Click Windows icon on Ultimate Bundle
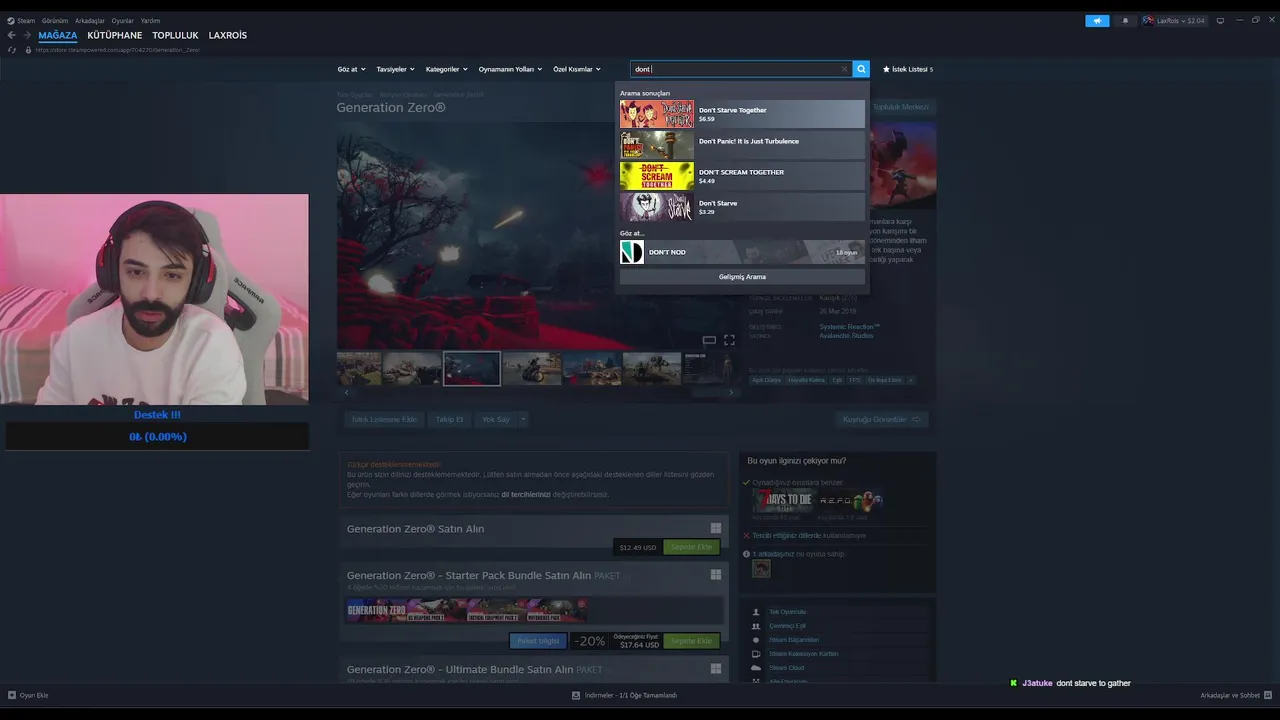1280x720 pixels. pyautogui.click(x=716, y=669)
